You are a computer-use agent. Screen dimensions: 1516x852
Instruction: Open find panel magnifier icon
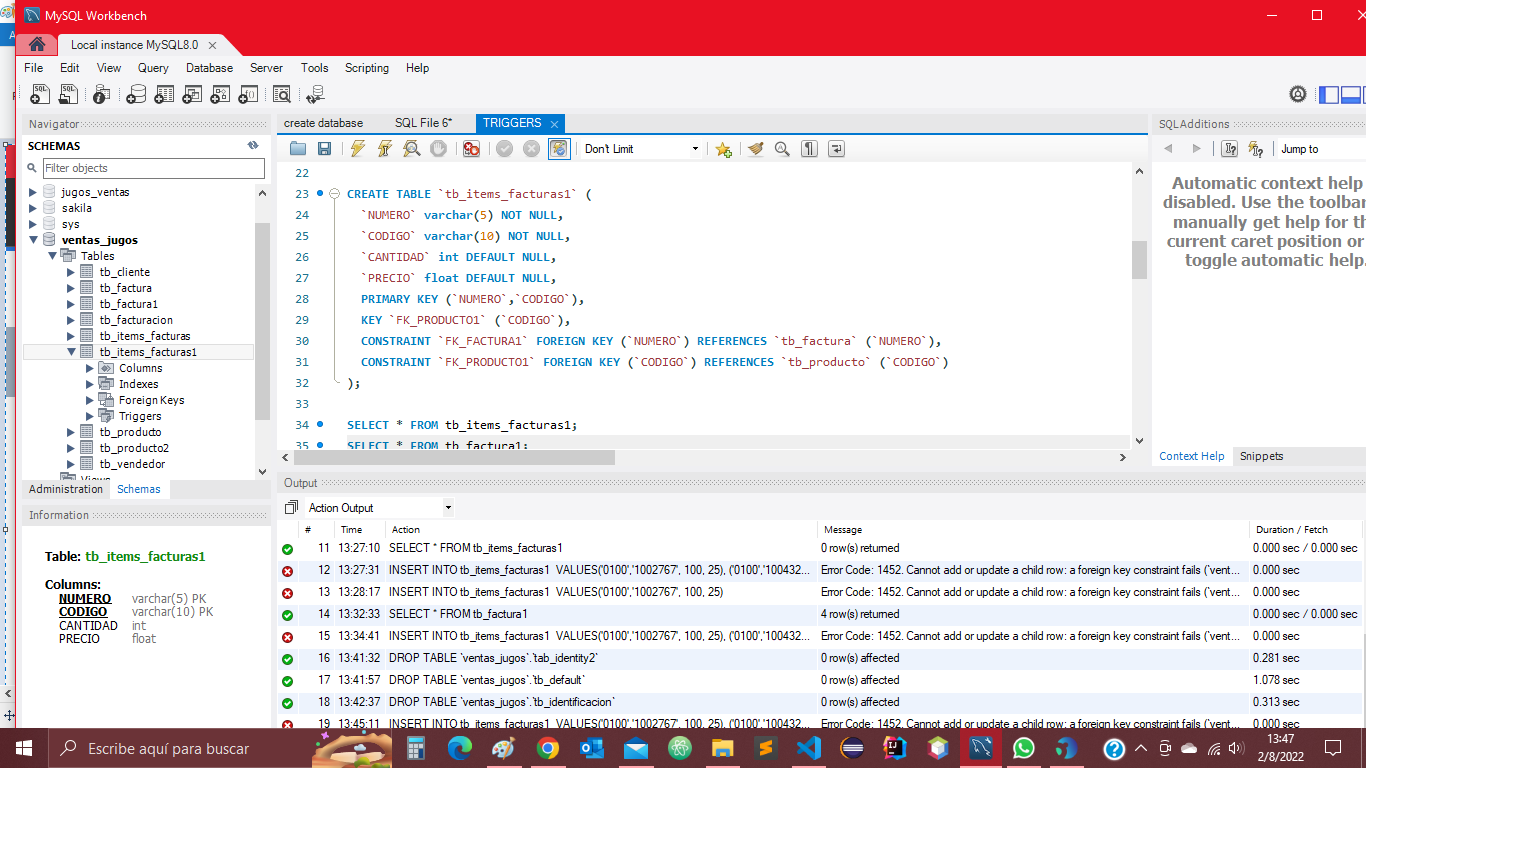(x=782, y=149)
